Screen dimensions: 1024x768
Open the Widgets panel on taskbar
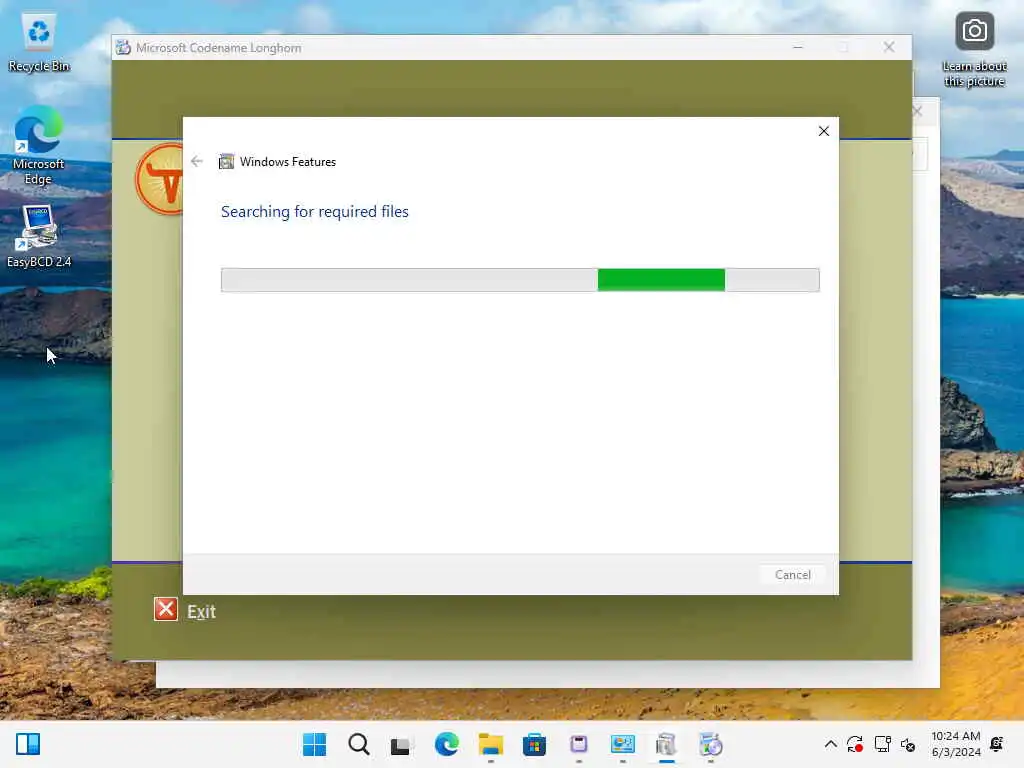point(28,744)
